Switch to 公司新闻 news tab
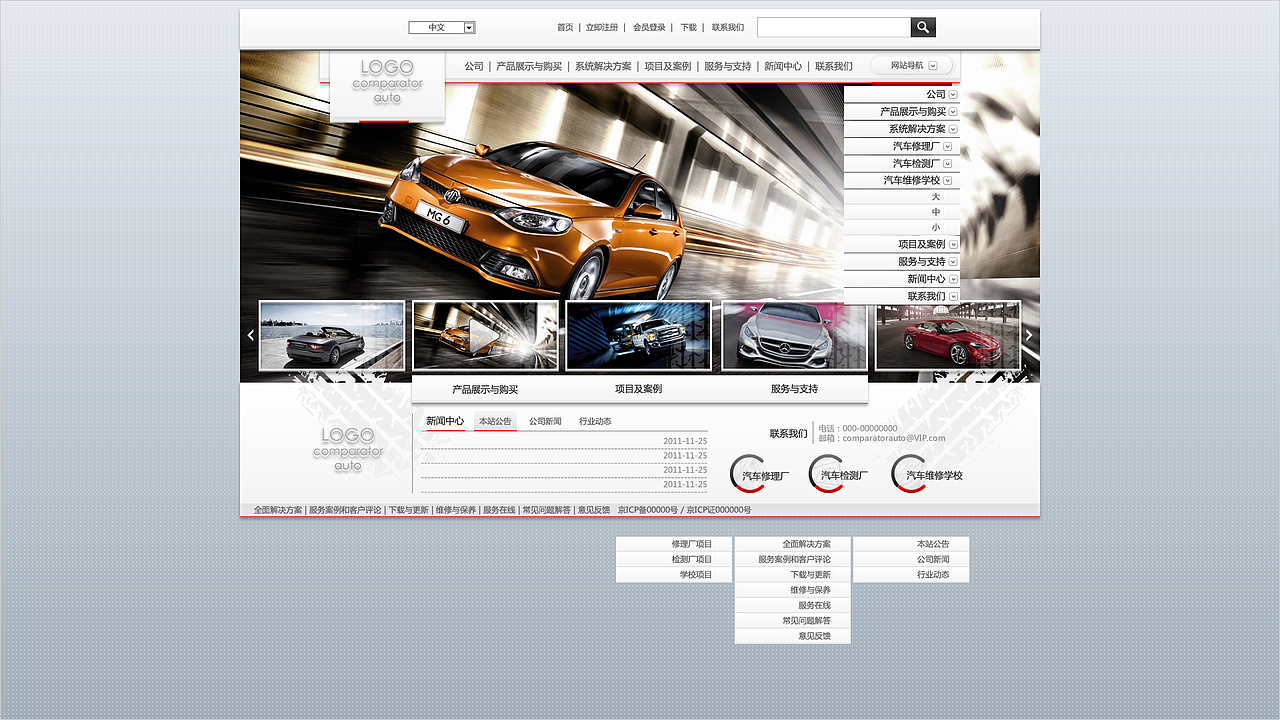 pos(545,422)
